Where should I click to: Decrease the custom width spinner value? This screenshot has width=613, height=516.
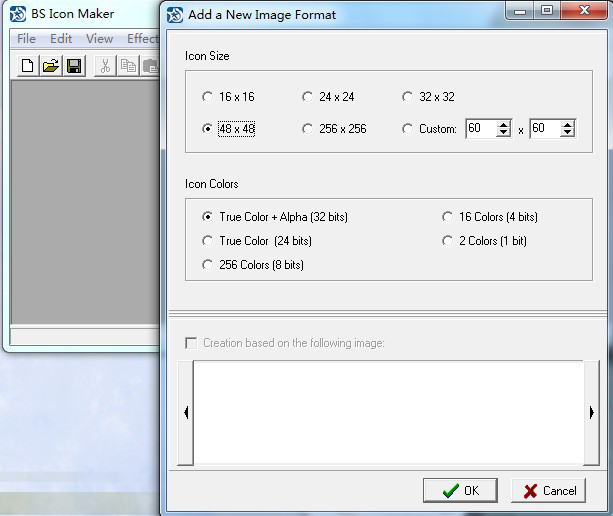[x=503, y=133]
